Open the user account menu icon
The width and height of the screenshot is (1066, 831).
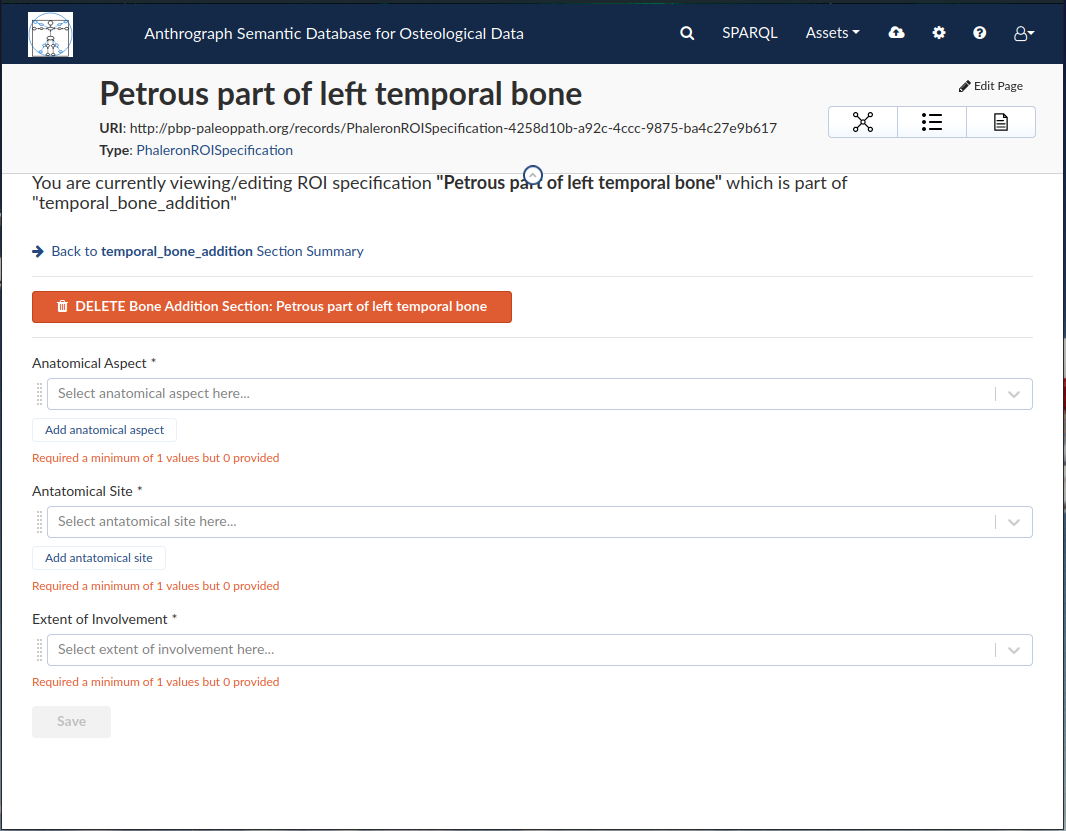click(x=1023, y=33)
